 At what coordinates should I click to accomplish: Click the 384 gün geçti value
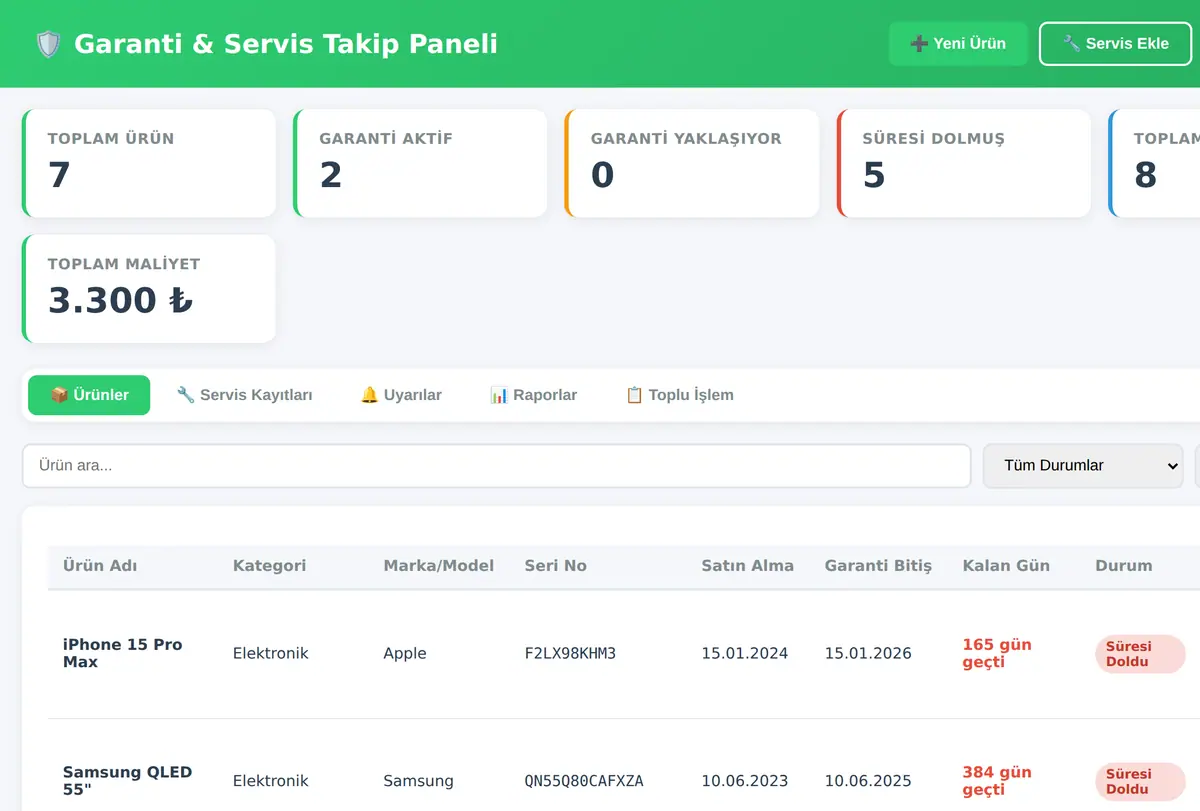pos(997,781)
